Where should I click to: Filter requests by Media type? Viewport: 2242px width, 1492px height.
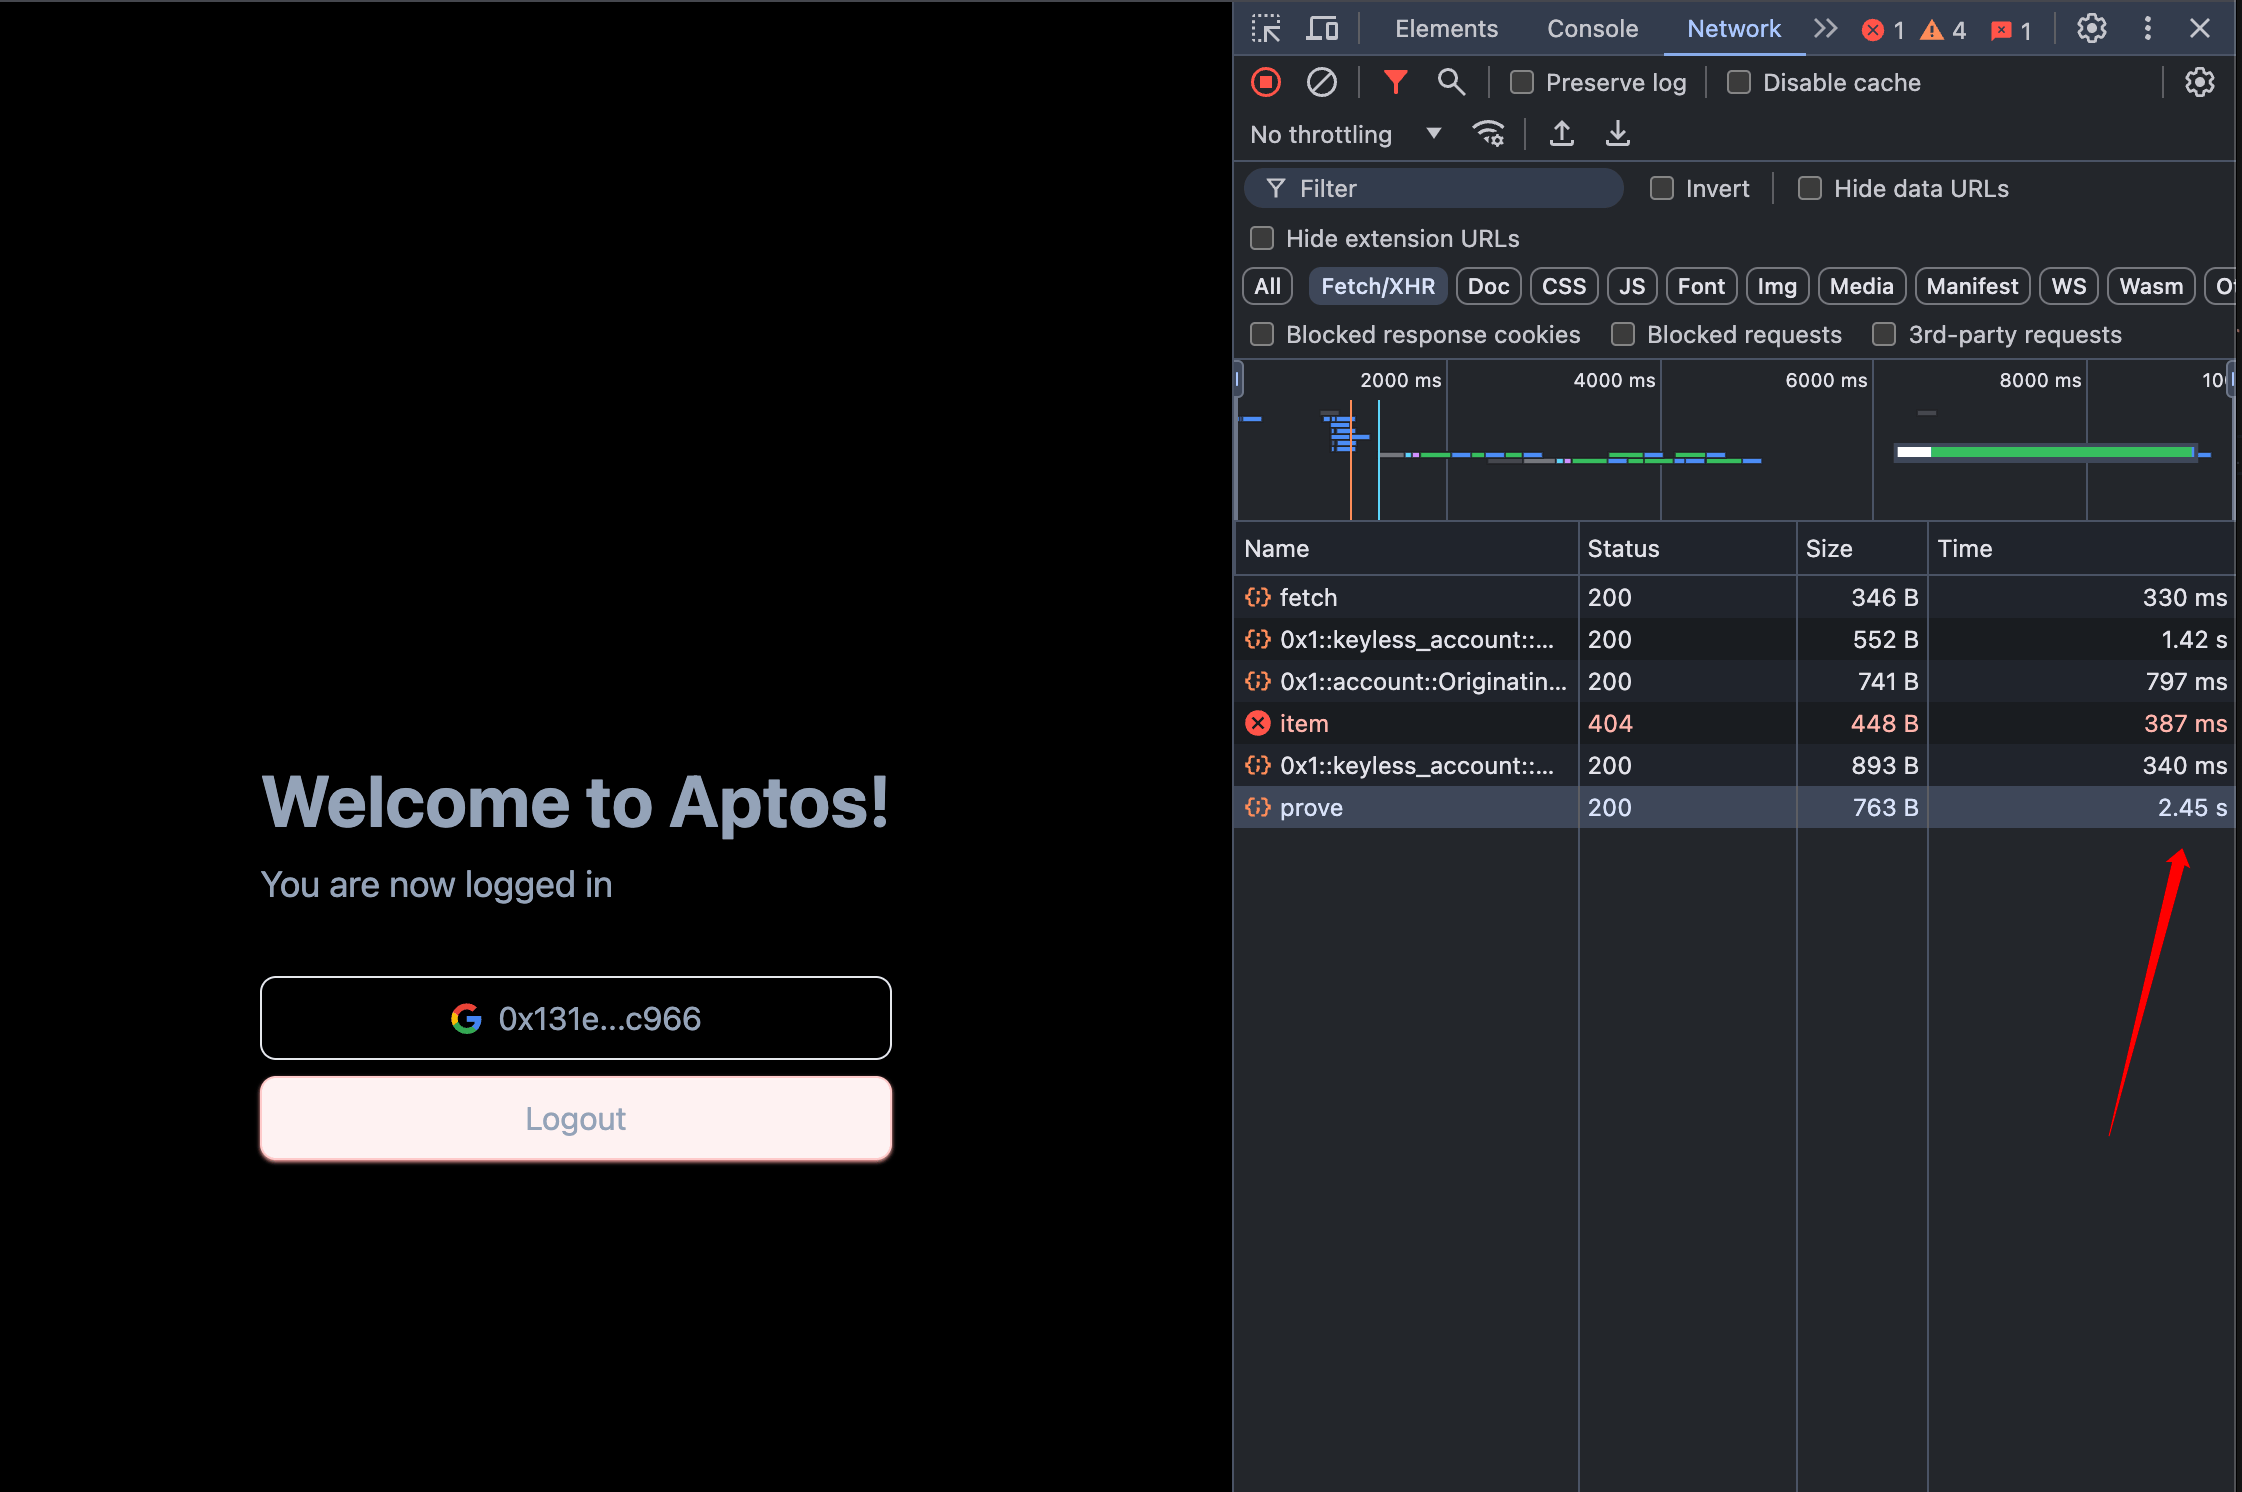(1862, 286)
